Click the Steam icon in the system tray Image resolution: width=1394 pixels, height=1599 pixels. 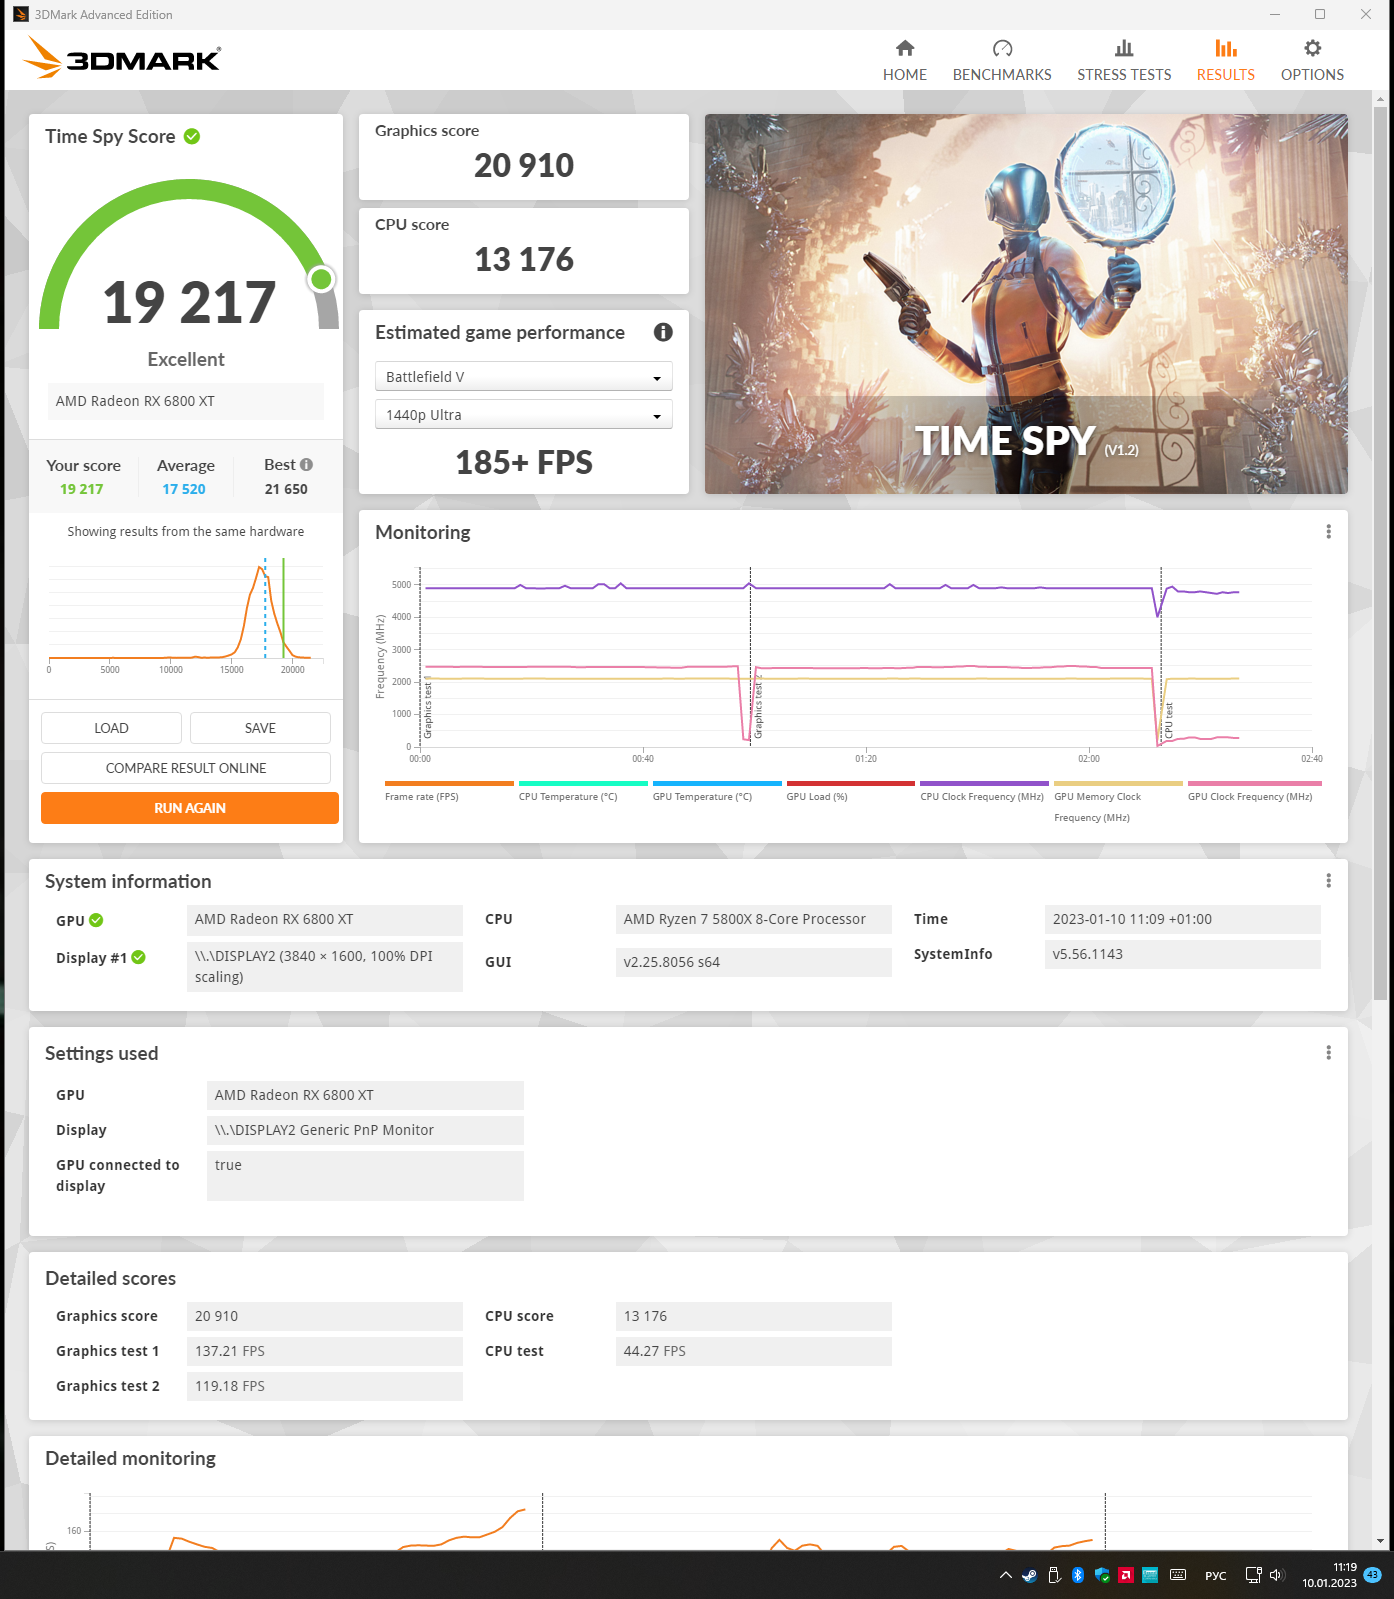click(x=1029, y=1575)
